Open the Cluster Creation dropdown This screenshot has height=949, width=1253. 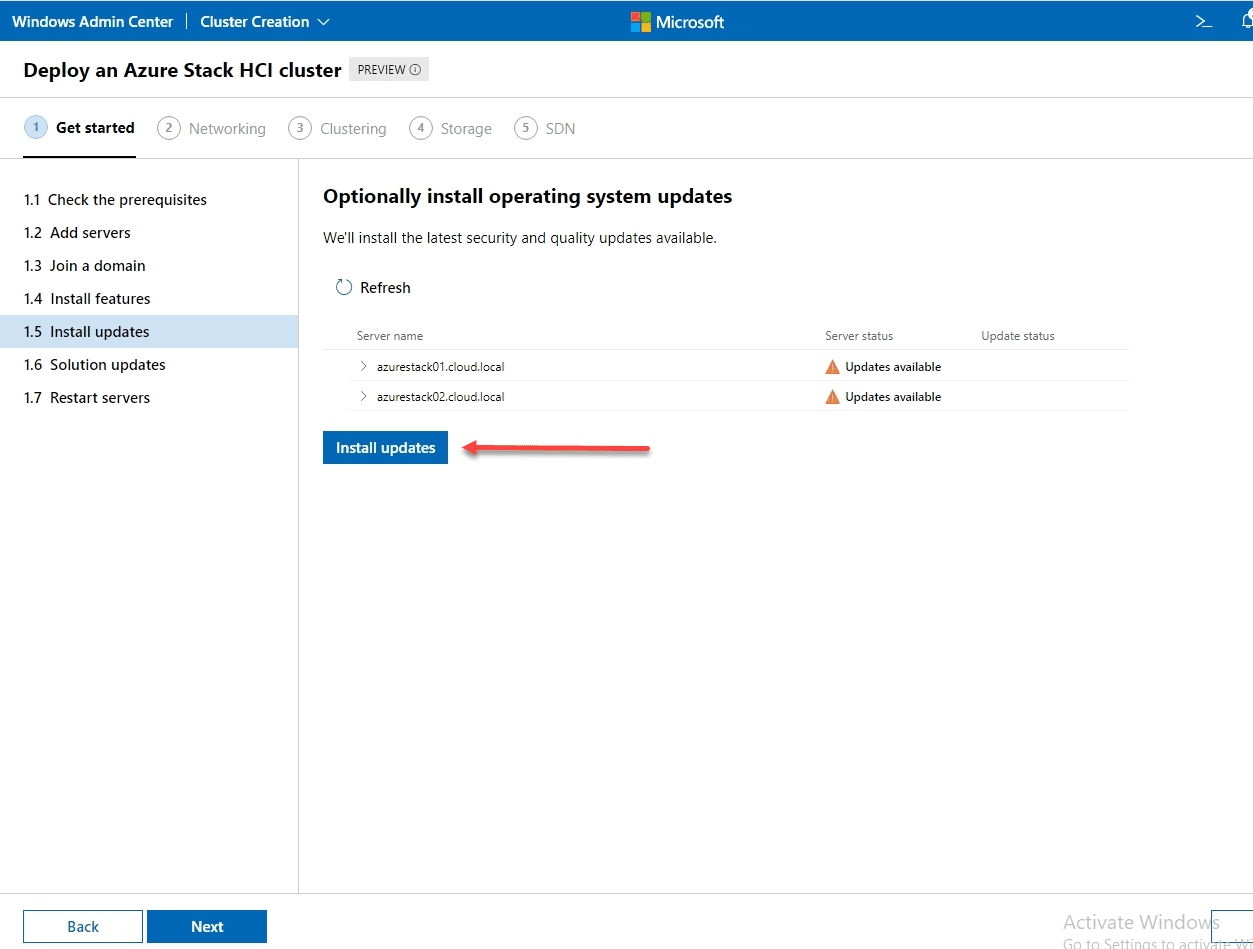[x=264, y=21]
